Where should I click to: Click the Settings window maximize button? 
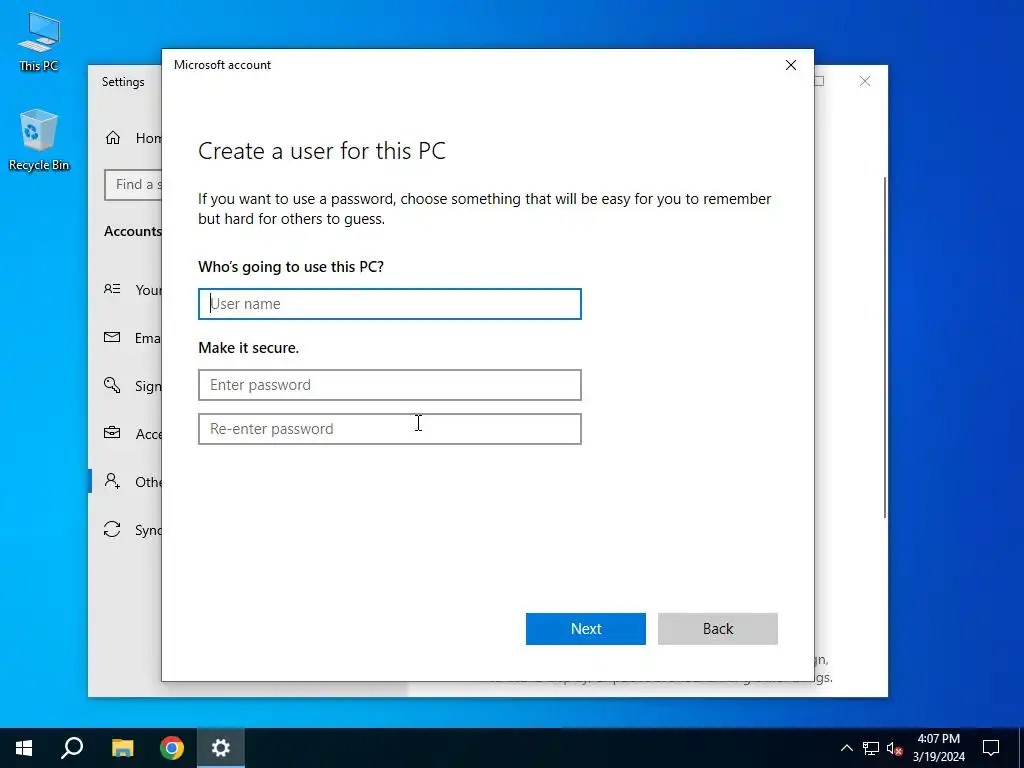[x=820, y=81]
